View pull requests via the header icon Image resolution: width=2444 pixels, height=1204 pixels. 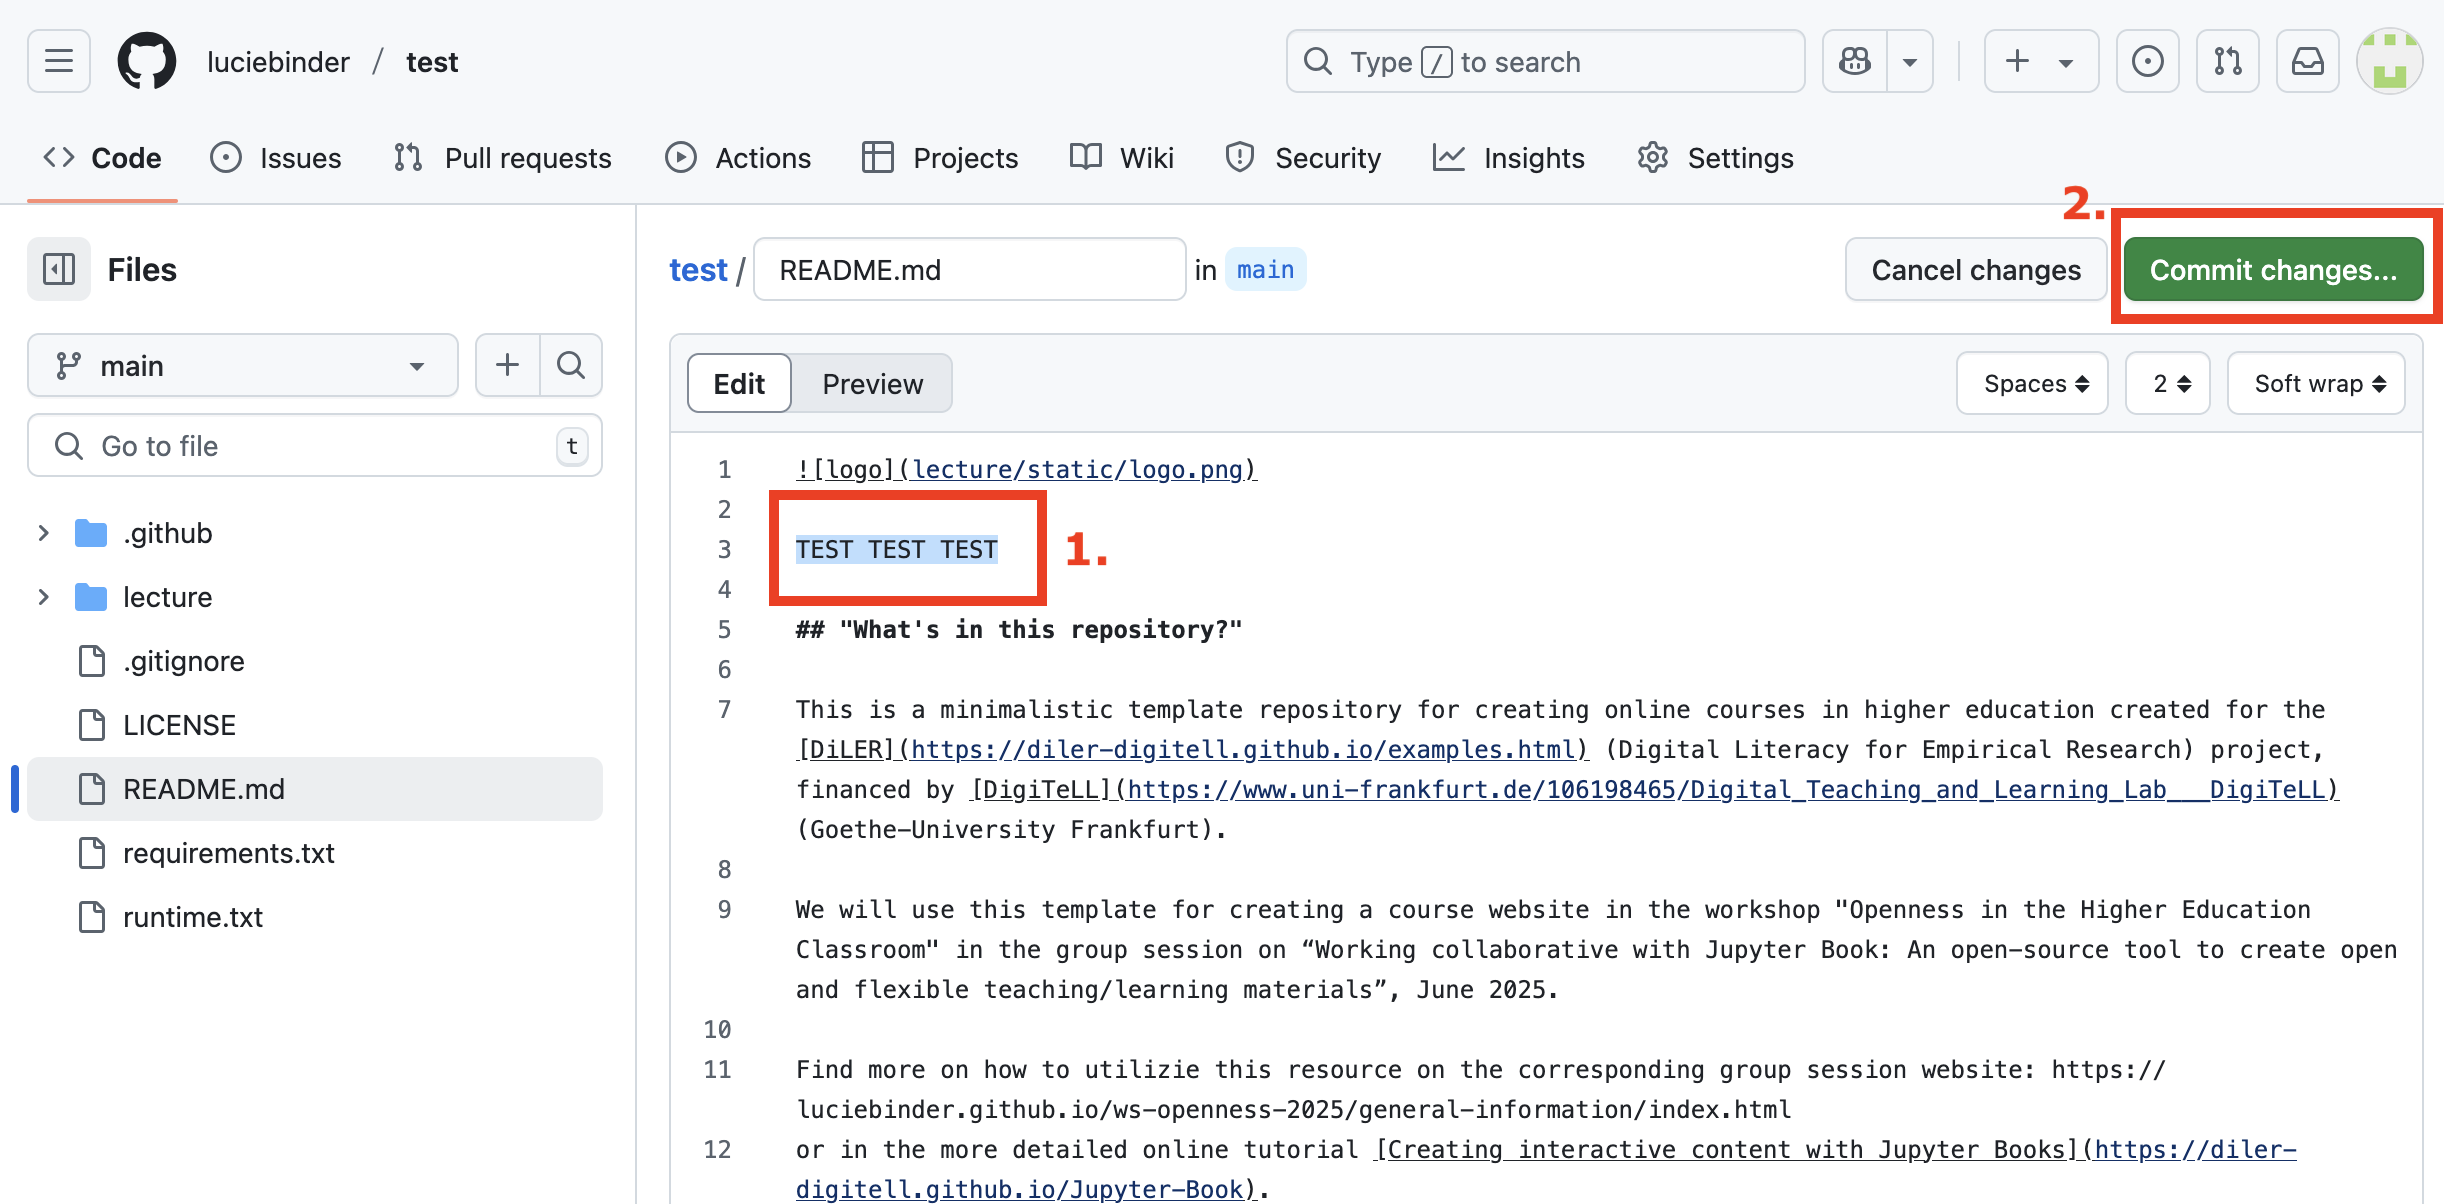[2228, 61]
